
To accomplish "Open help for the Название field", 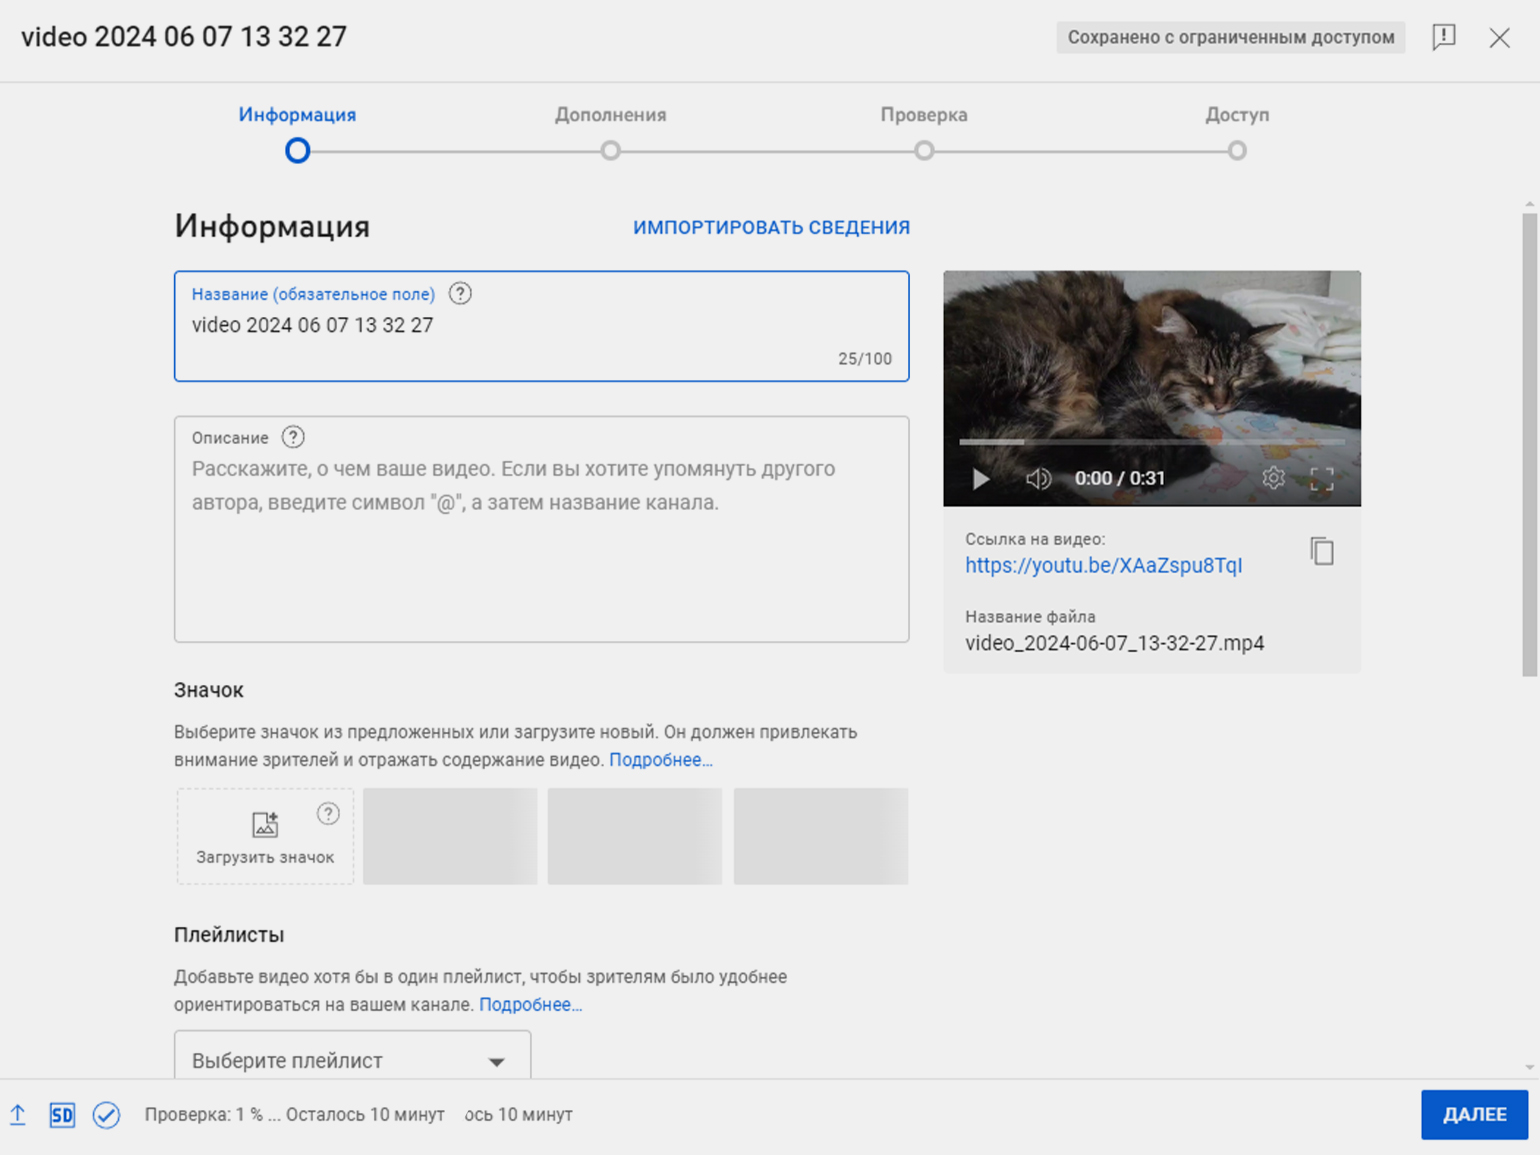I will pos(460,294).
